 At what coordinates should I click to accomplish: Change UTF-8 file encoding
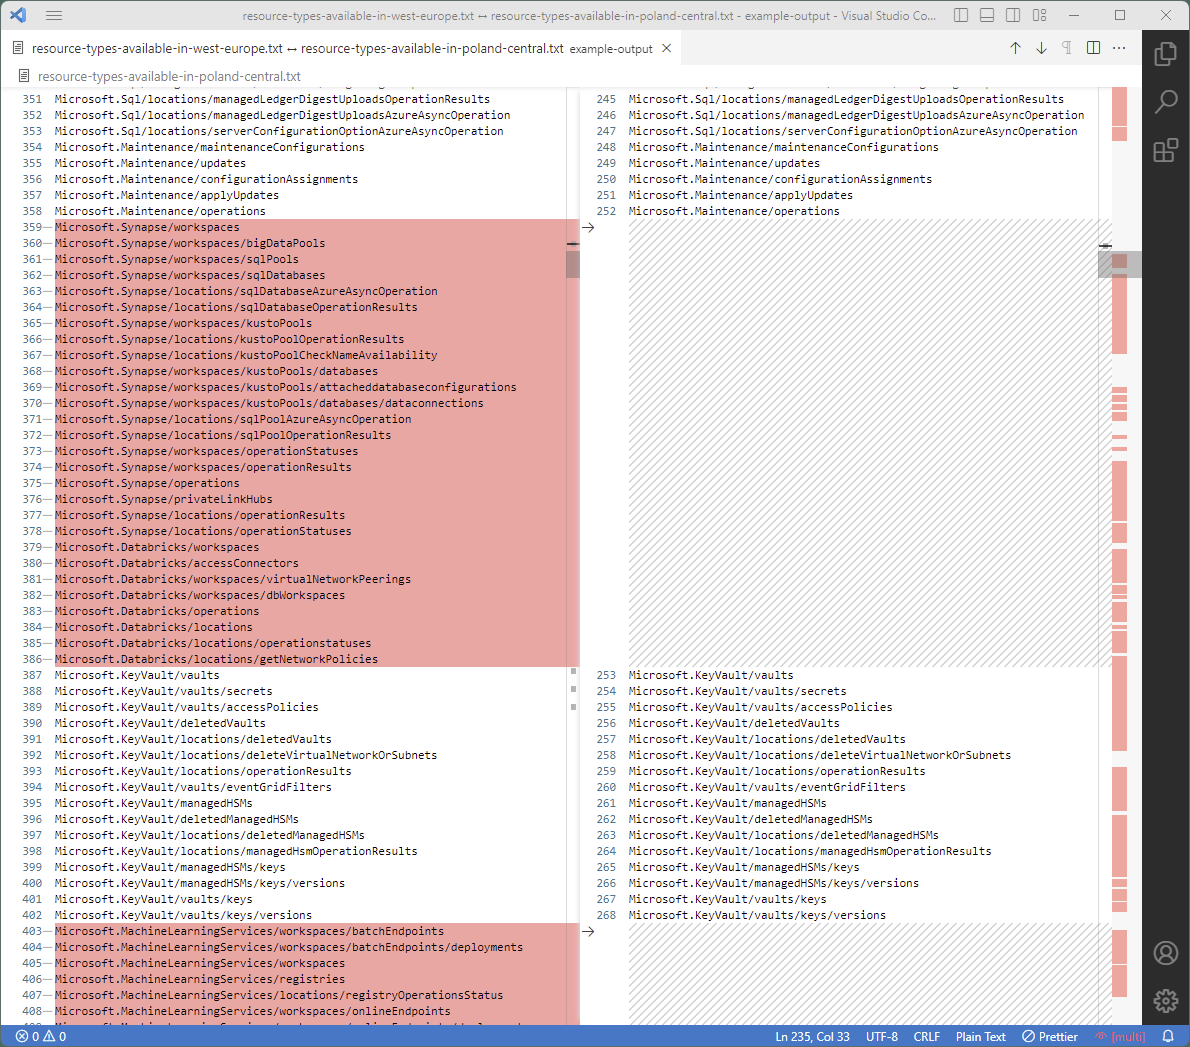coord(882,1036)
